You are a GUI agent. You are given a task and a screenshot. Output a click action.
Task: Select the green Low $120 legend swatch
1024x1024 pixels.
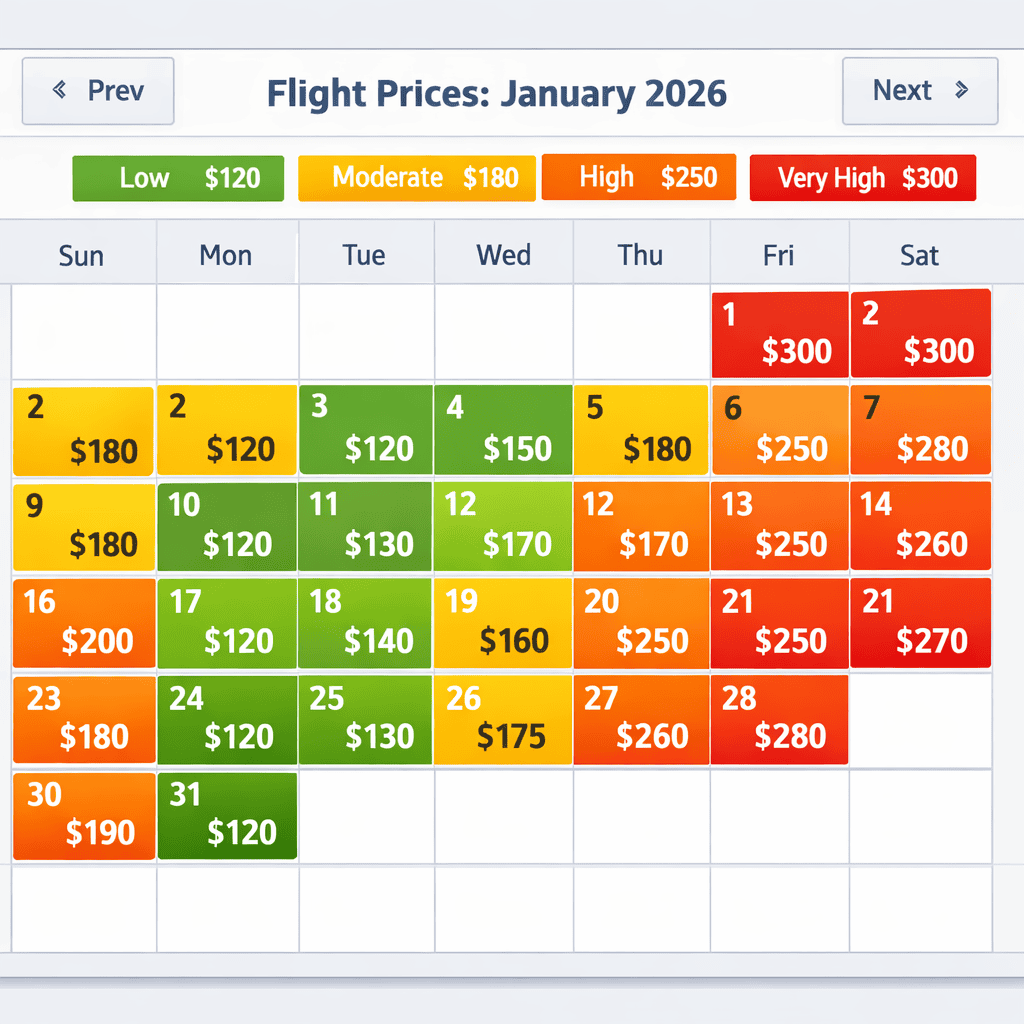click(177, 178)
